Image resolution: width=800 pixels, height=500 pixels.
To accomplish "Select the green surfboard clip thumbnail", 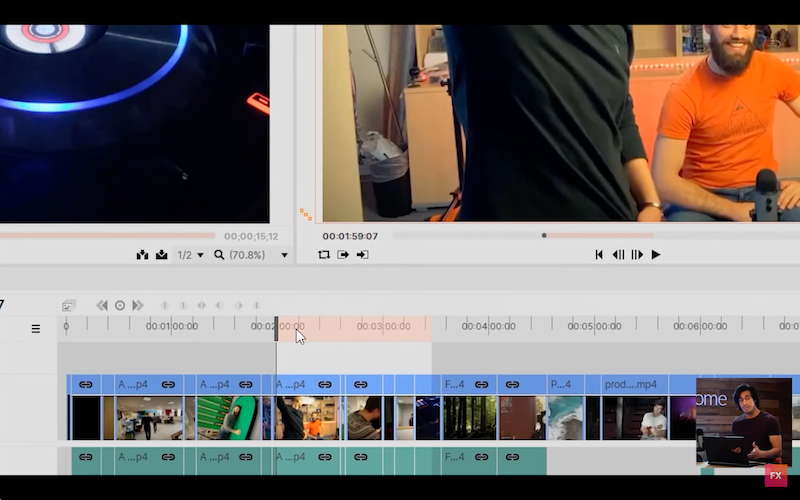I will coord(228,418).
